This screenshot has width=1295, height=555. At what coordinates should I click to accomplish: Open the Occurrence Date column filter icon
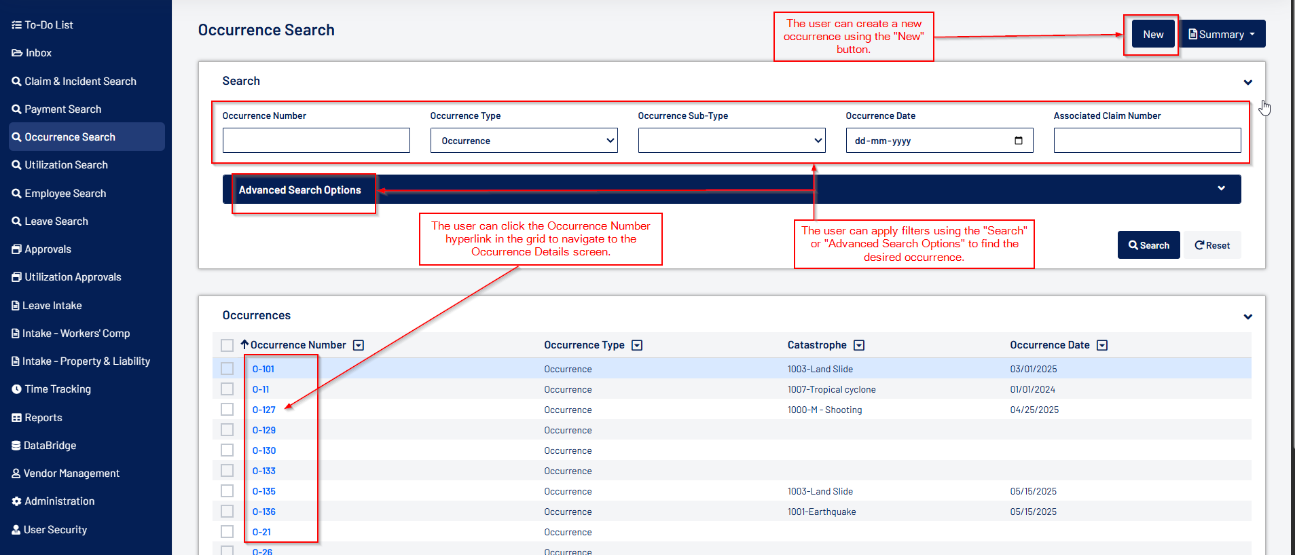tap(1102, 345)
